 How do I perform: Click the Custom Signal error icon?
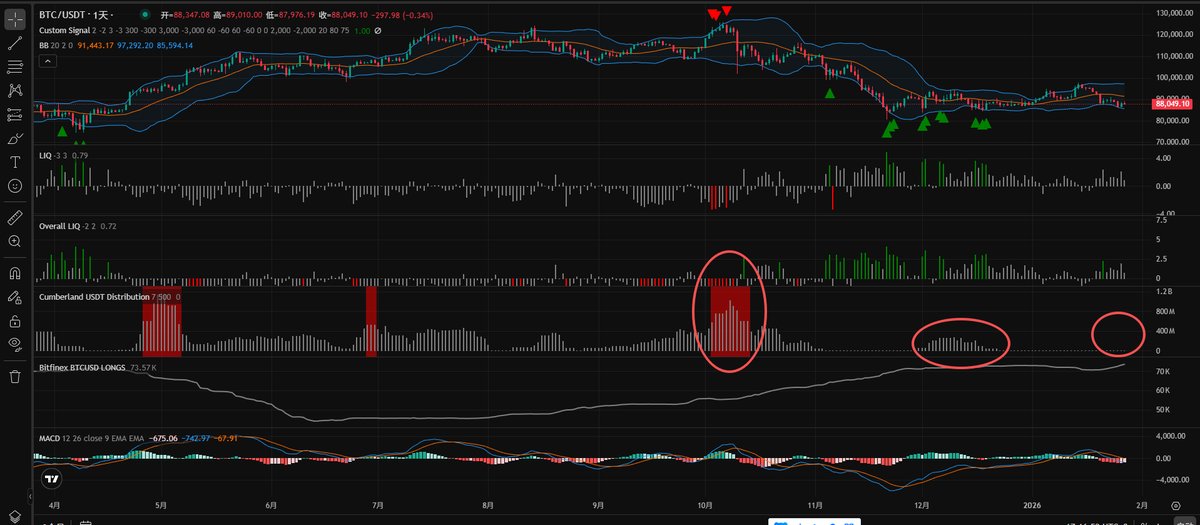(377, 31)
